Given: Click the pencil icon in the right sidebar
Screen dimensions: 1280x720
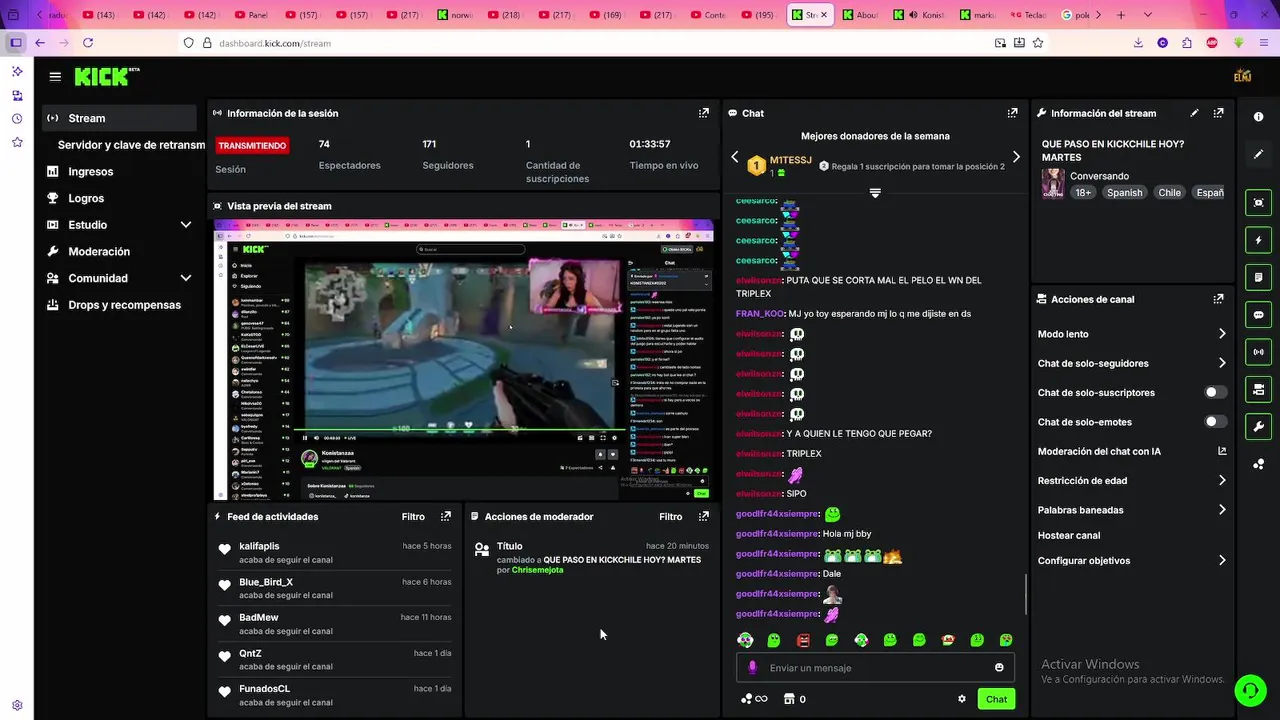Looking at the screenshot, I should point(1258,154).
